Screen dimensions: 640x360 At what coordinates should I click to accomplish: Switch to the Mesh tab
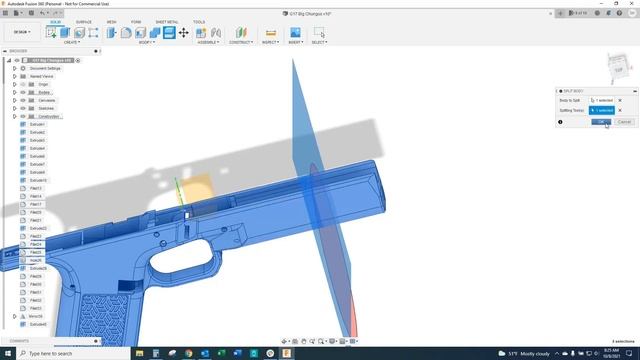(111, 22)
